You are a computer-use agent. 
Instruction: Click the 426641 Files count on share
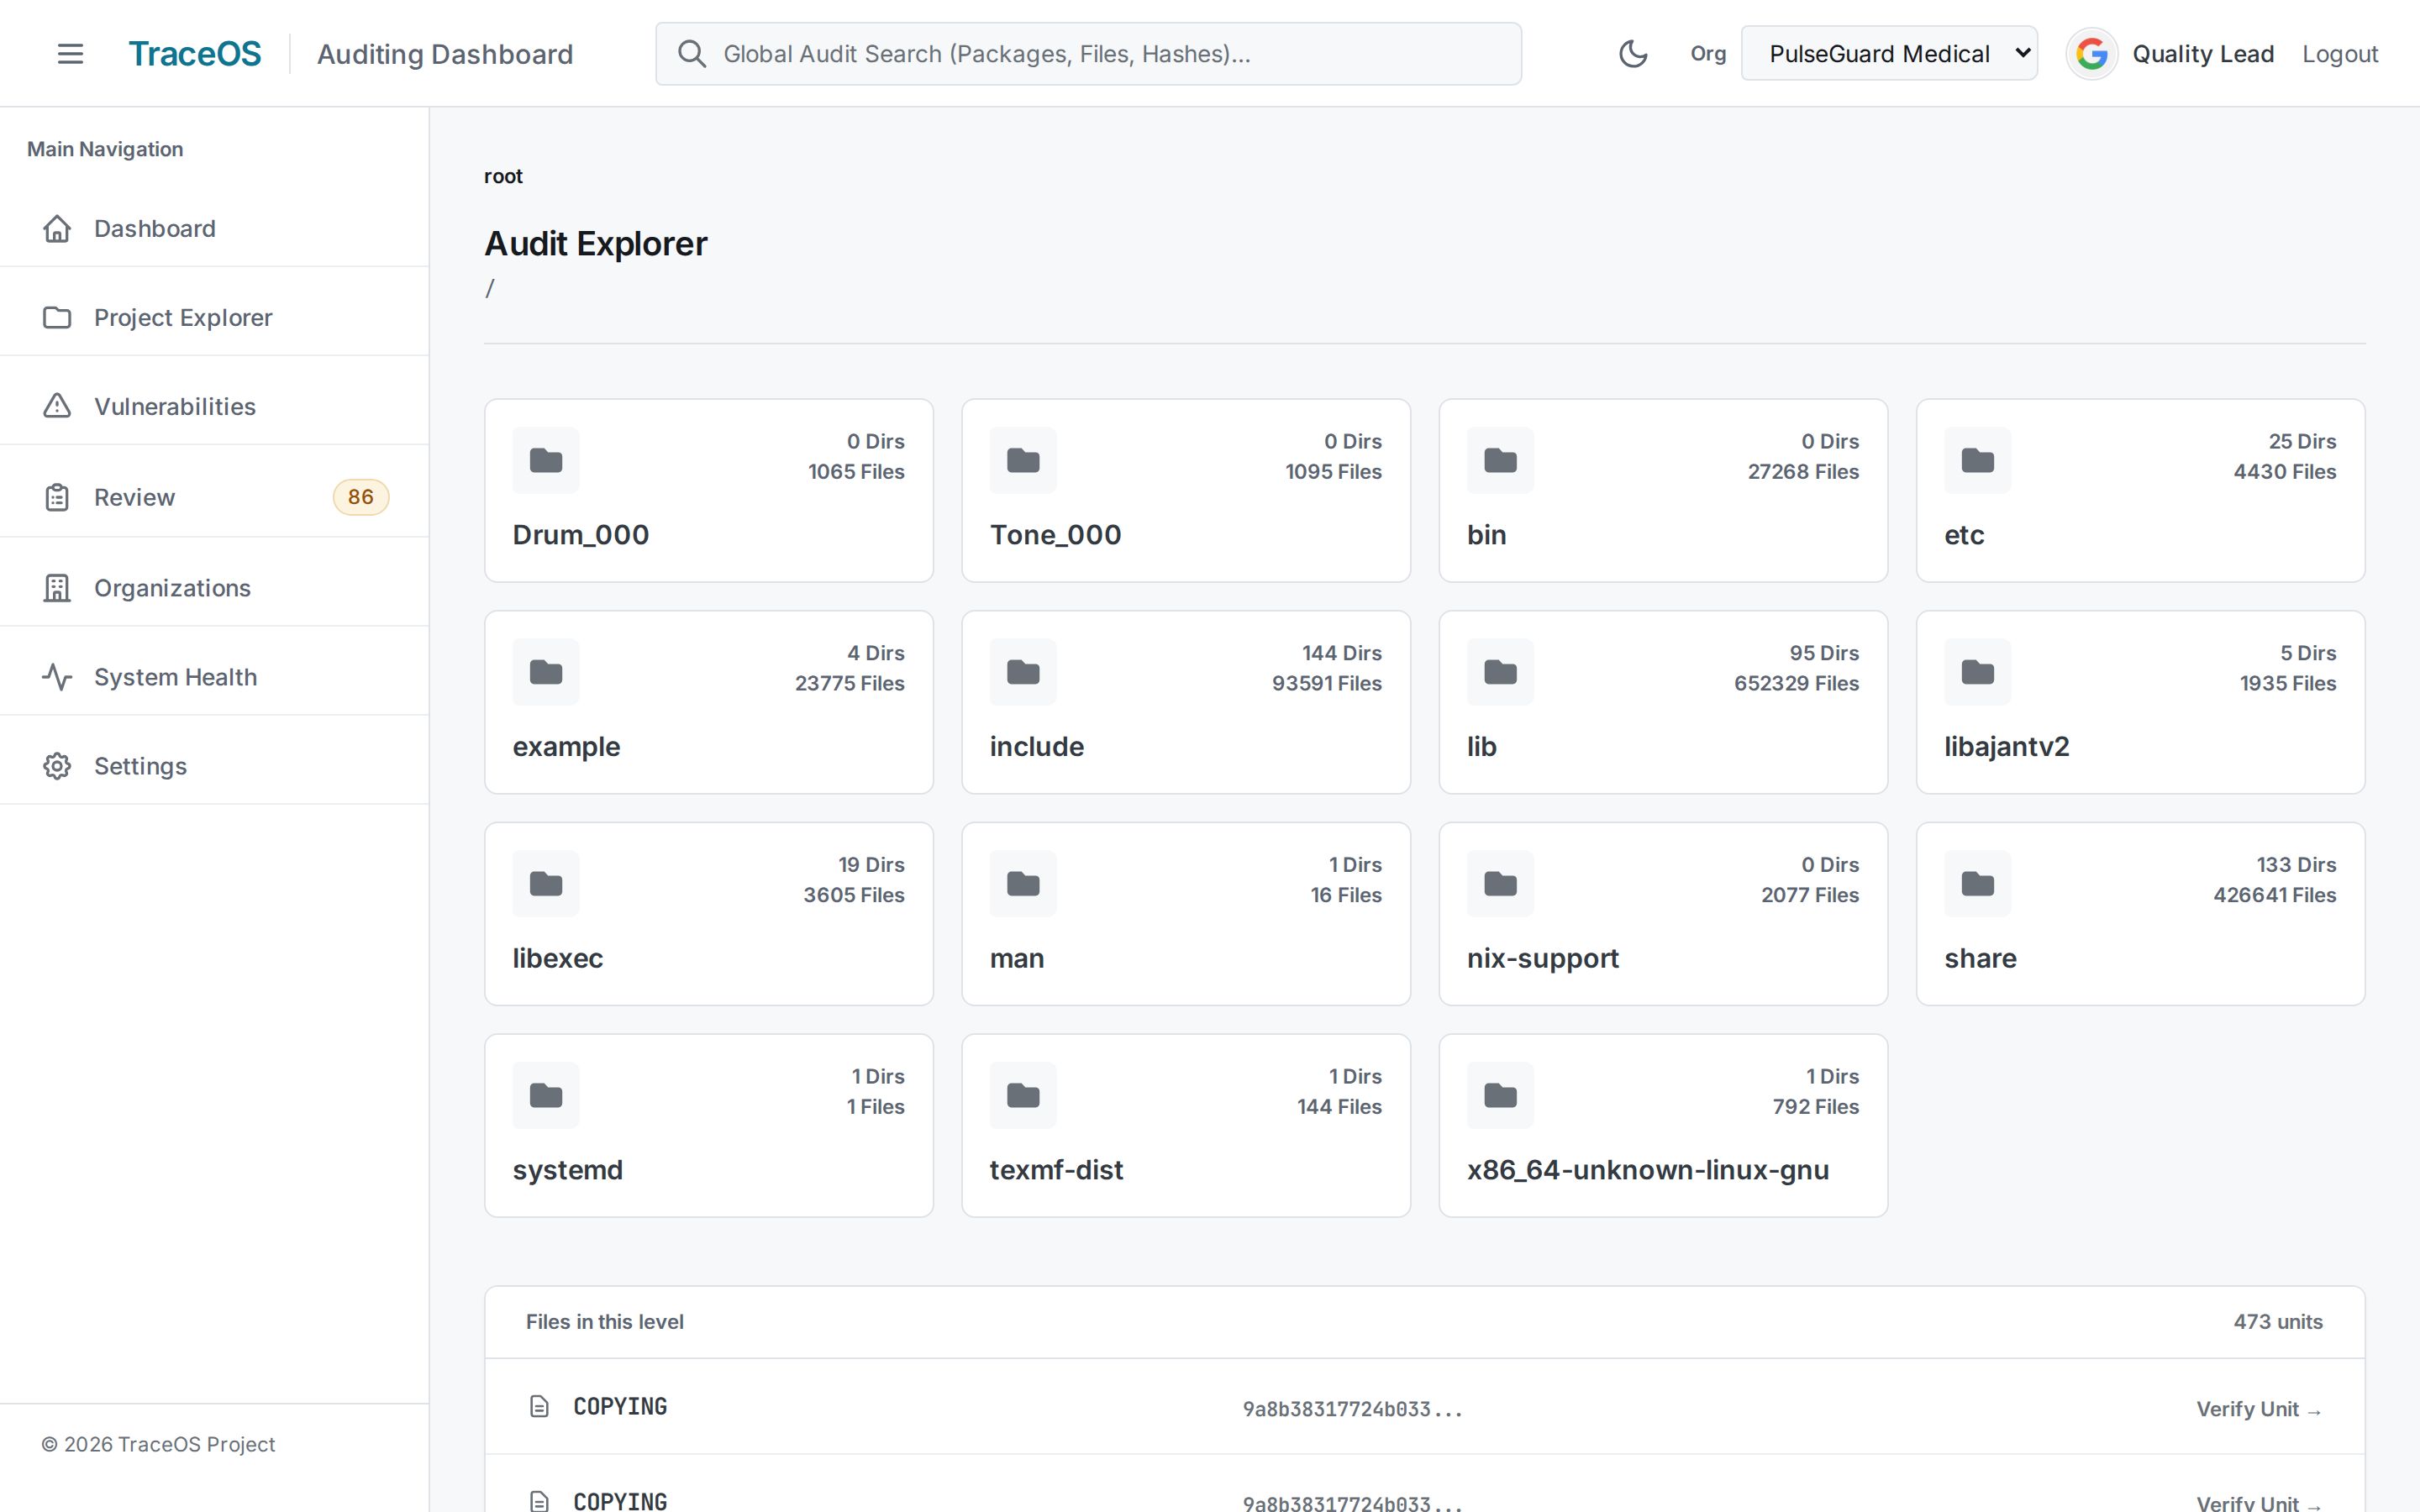[x=2274, y=895]
